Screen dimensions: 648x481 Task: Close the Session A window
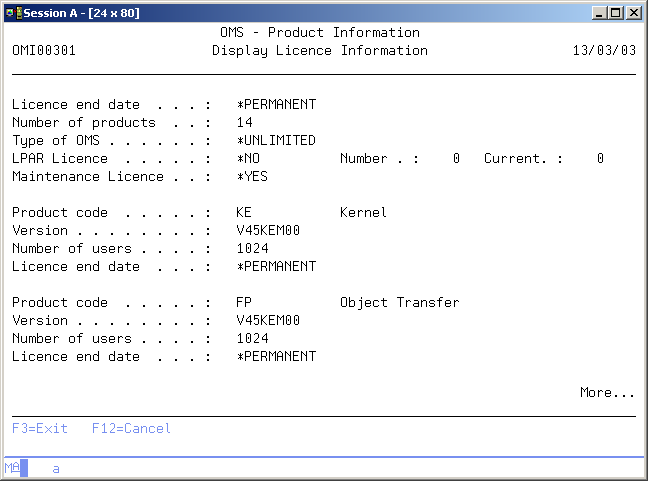tap(634, 13)
